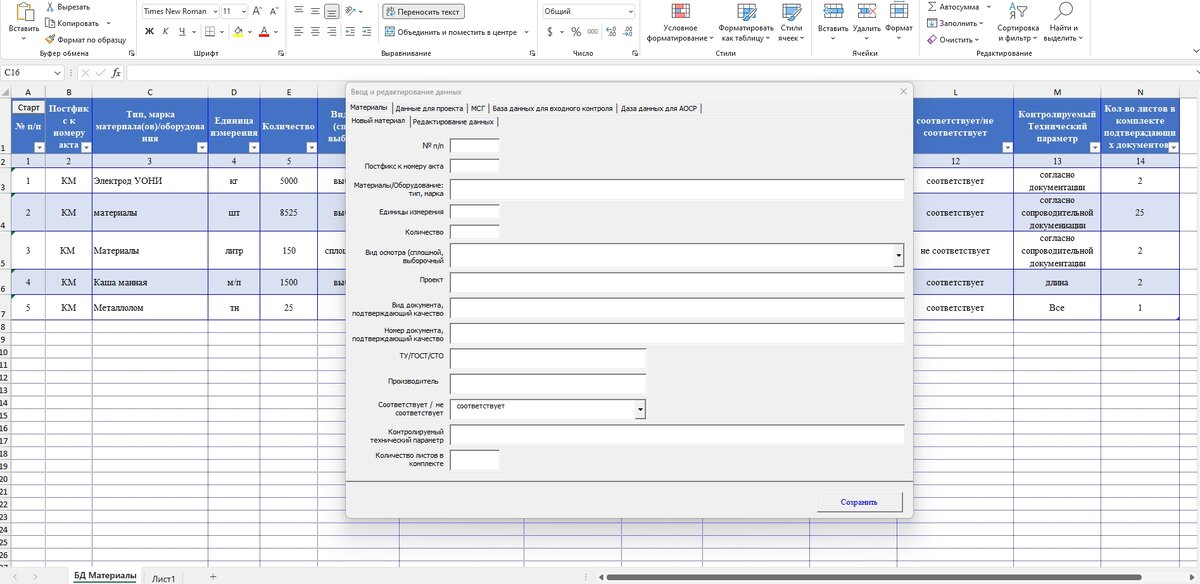Click the Производитель input field
1200x584 pixels.
pyautogui.click(x=548, y=384)
